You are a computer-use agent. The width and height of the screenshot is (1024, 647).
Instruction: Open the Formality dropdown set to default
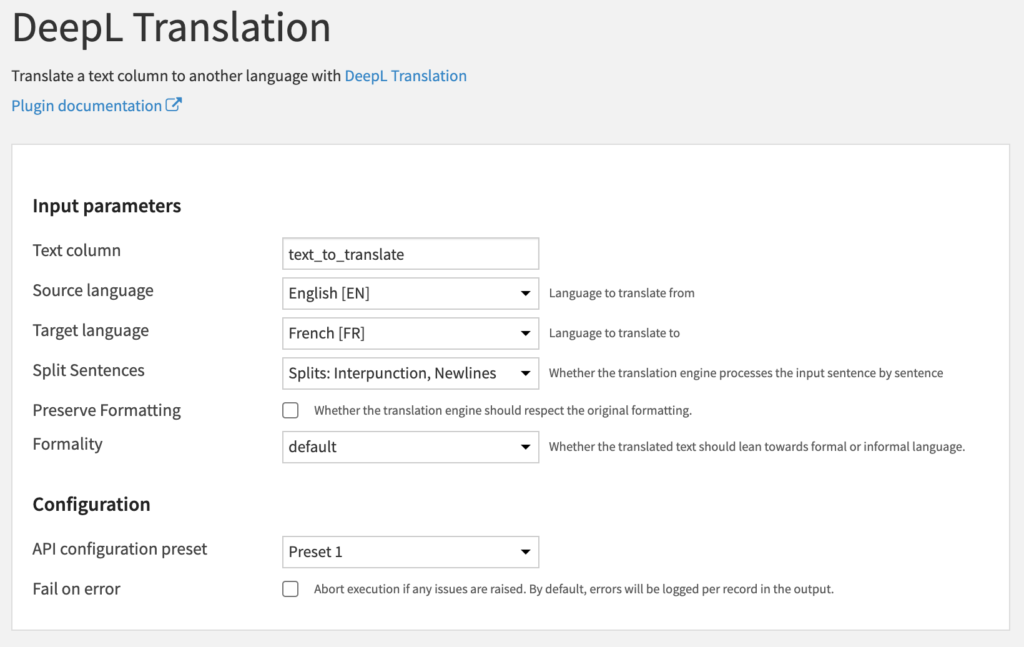[410, 447]
